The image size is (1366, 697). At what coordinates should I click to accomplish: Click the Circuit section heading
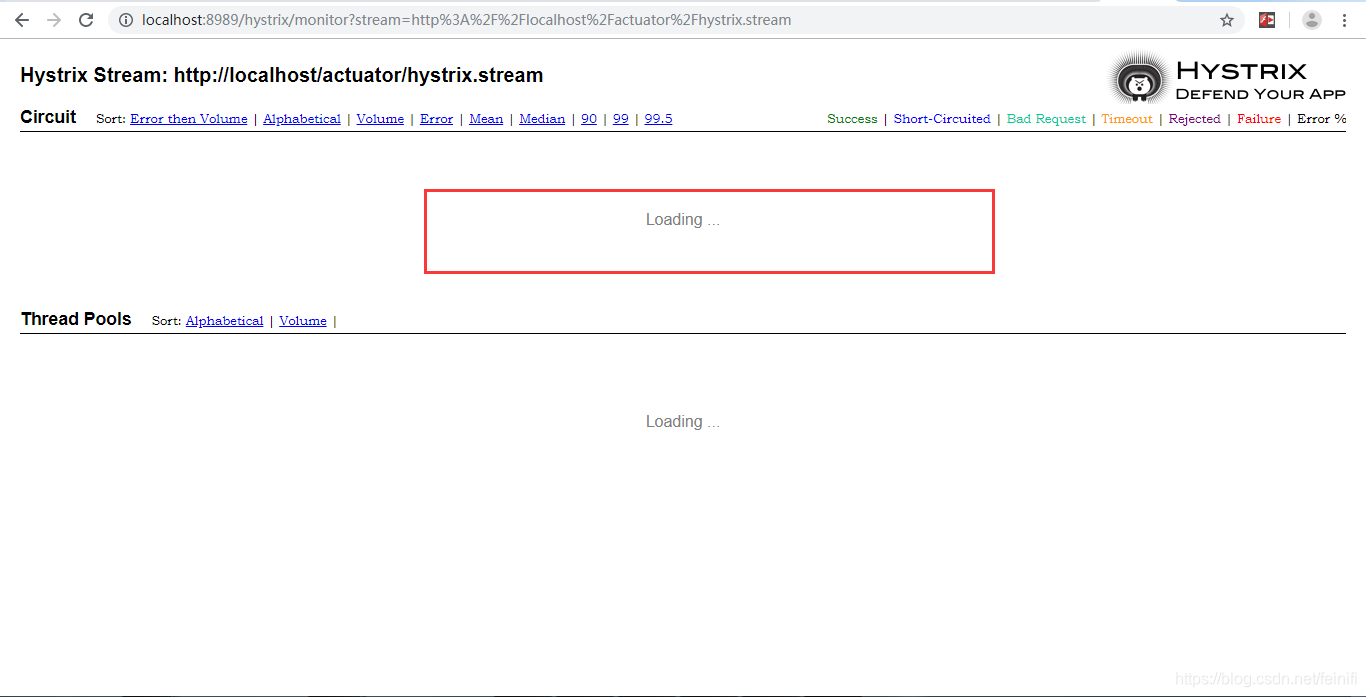point(48,117)
